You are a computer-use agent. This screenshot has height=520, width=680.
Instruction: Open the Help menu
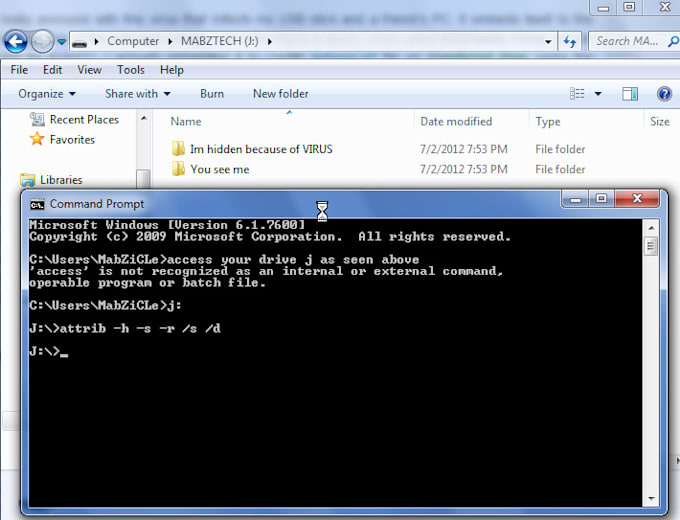(172, 70)
